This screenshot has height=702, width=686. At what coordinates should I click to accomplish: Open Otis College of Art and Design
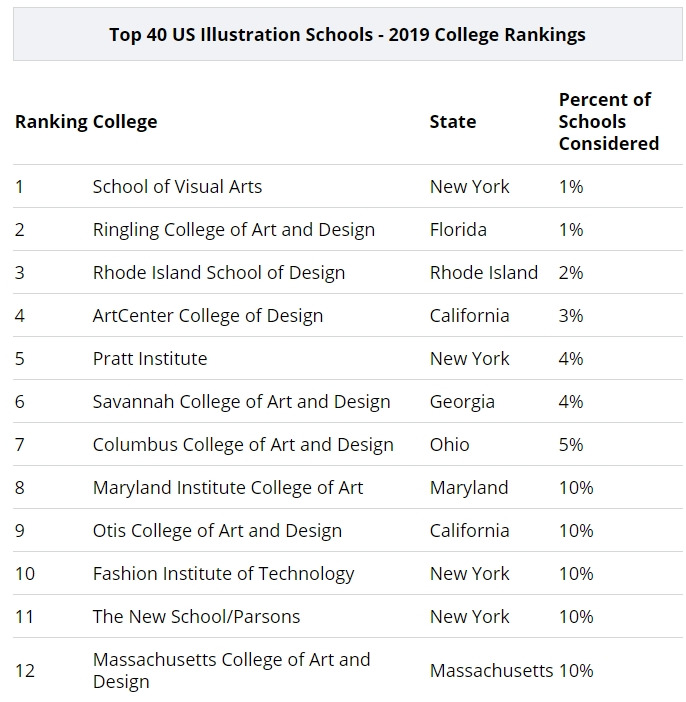tap(217, 531)
